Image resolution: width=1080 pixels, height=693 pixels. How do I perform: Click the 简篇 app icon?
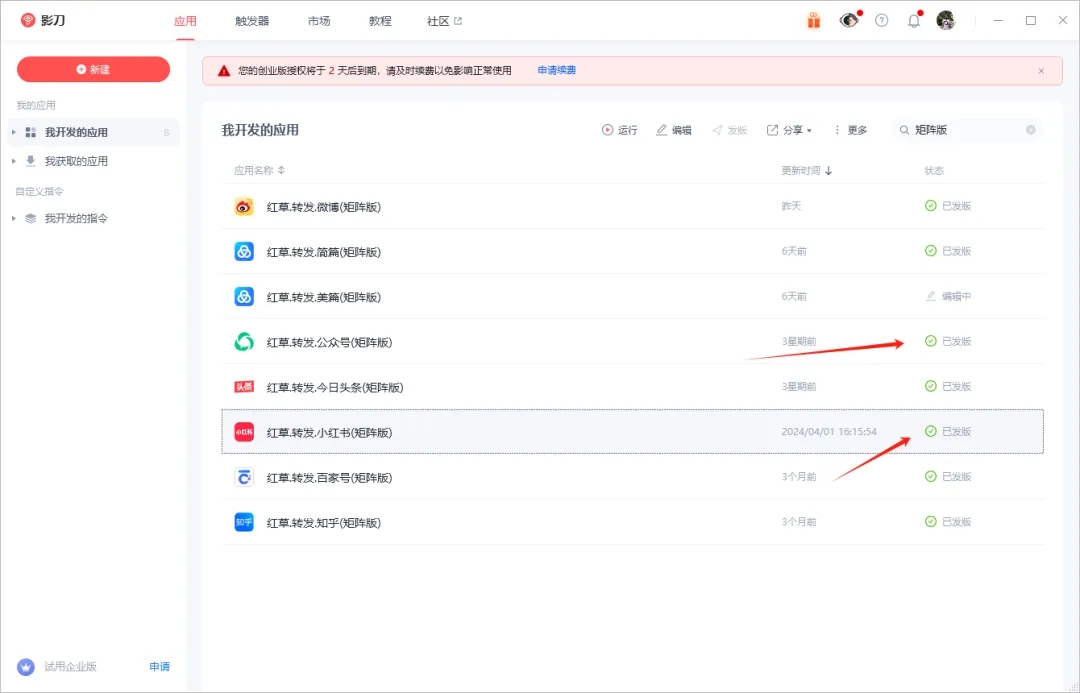pos(244,251)
